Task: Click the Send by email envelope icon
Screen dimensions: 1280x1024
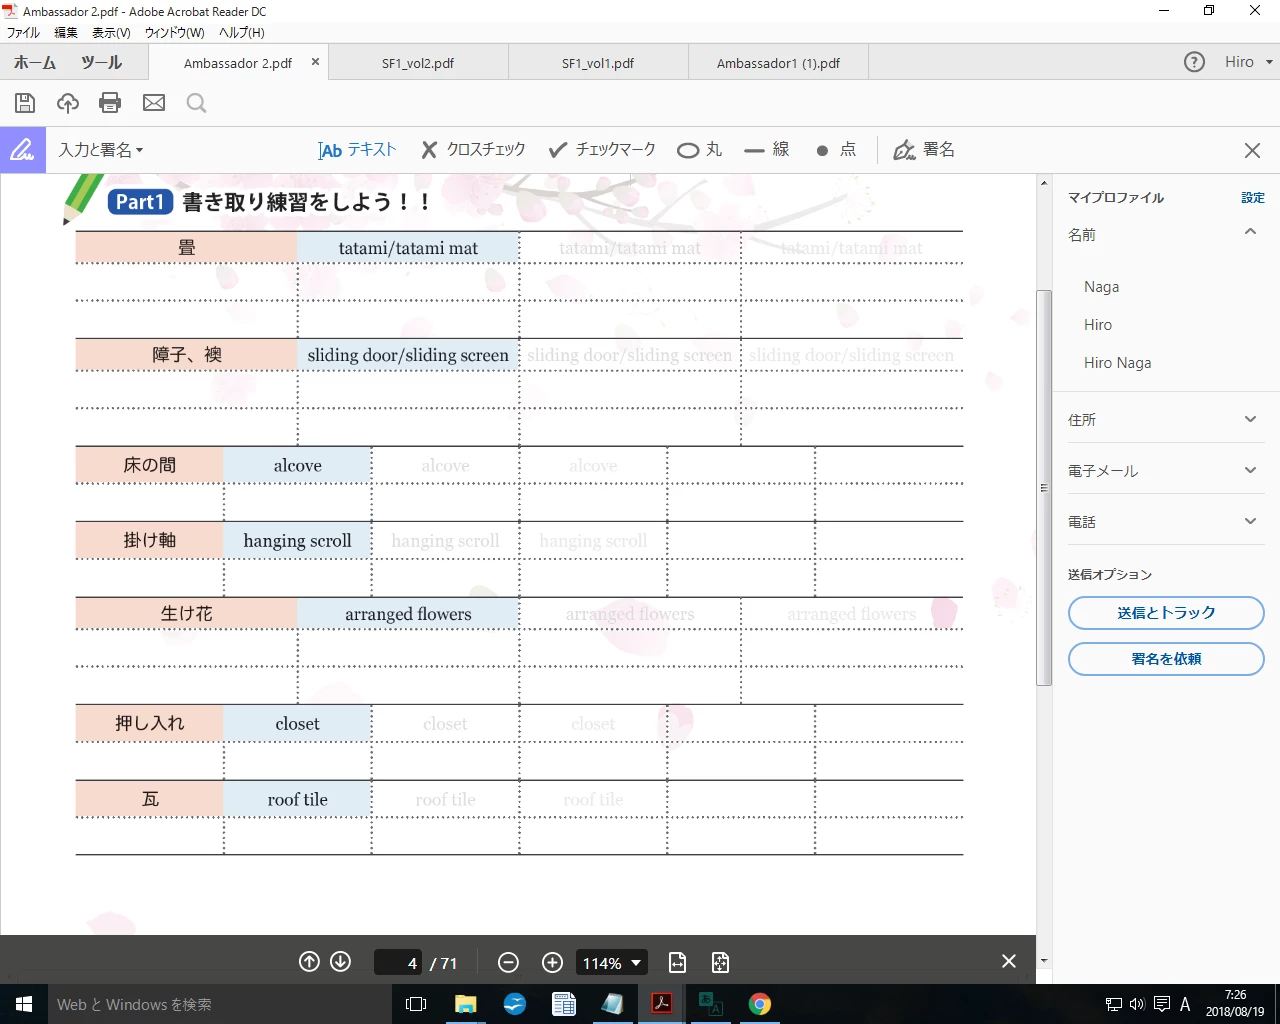Action: point(154,103)
